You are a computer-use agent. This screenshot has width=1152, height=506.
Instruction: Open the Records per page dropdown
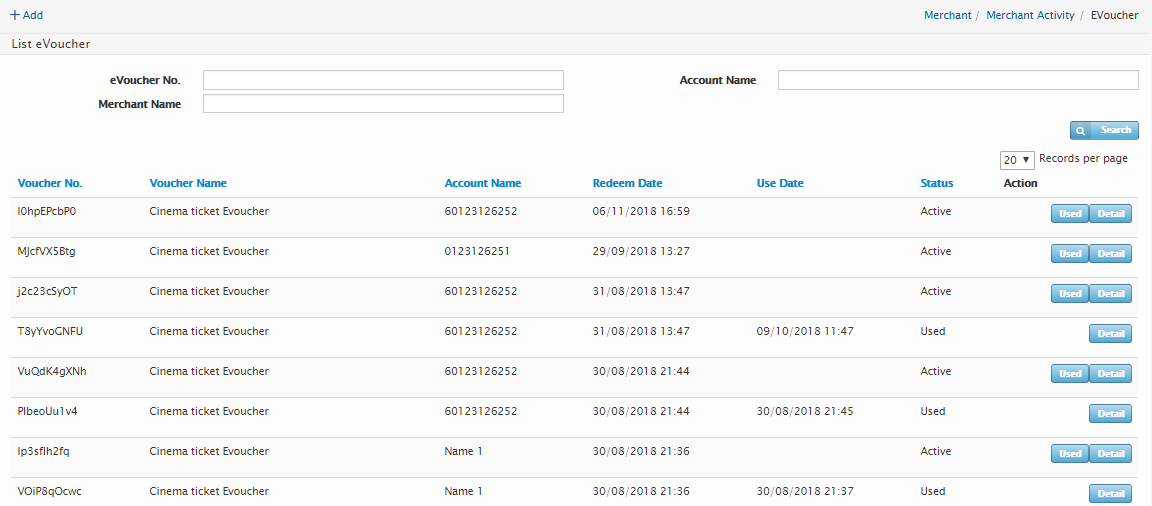[x=1016, y=160]
